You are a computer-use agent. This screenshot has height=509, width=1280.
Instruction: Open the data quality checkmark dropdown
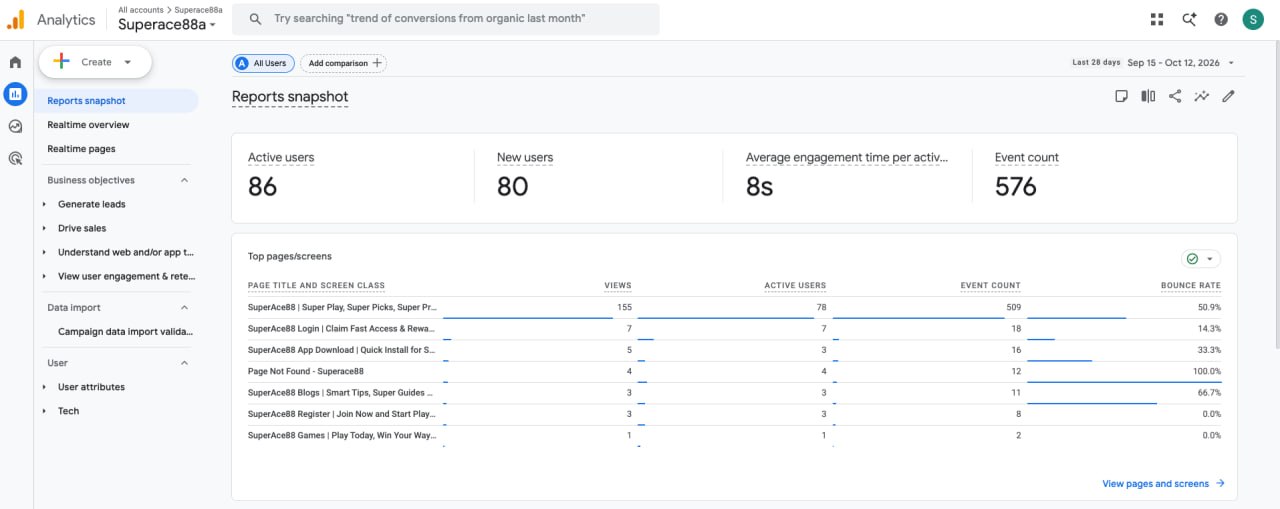pyautogui.click(x=1201, y=258)
